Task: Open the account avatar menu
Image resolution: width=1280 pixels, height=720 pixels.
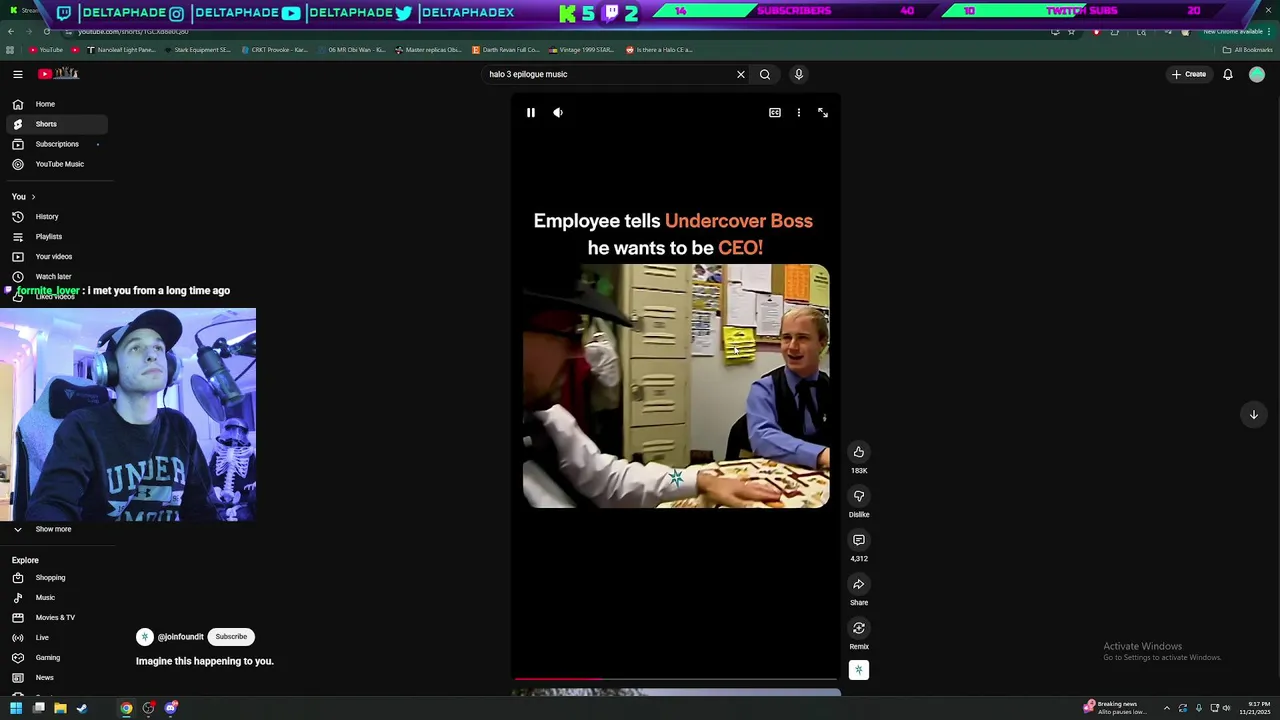Action: (1257, 74)
